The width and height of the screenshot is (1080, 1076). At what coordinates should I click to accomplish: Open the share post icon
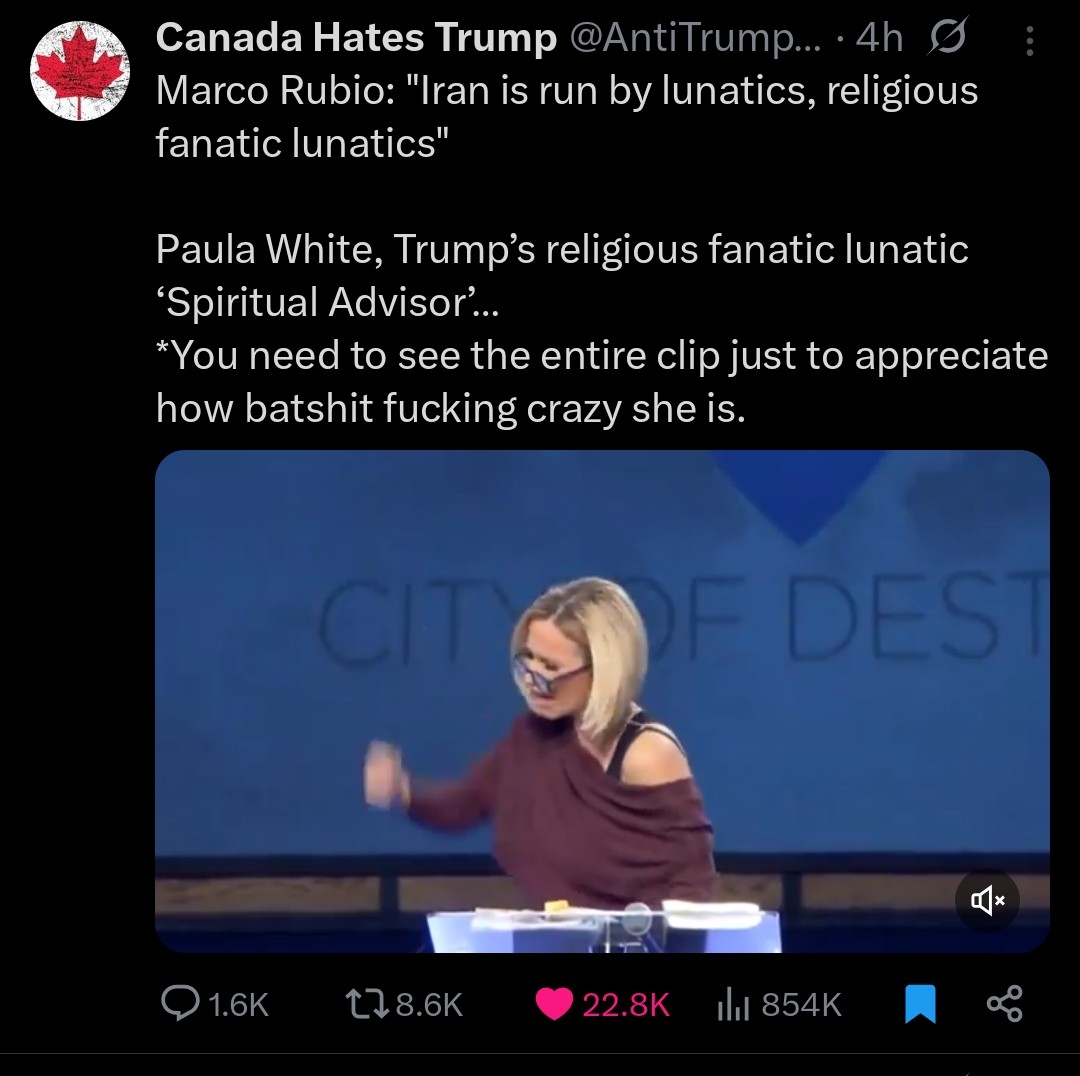tap(1005, 1004)
